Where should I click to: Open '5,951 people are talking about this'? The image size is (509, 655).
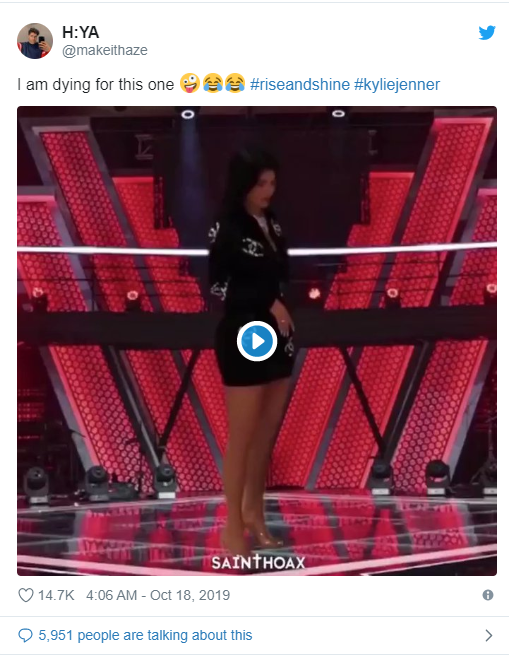coord(145,635)
